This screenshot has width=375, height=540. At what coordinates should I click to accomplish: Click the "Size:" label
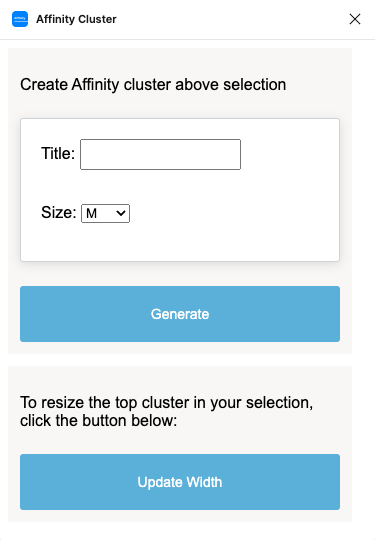(59, 212)
